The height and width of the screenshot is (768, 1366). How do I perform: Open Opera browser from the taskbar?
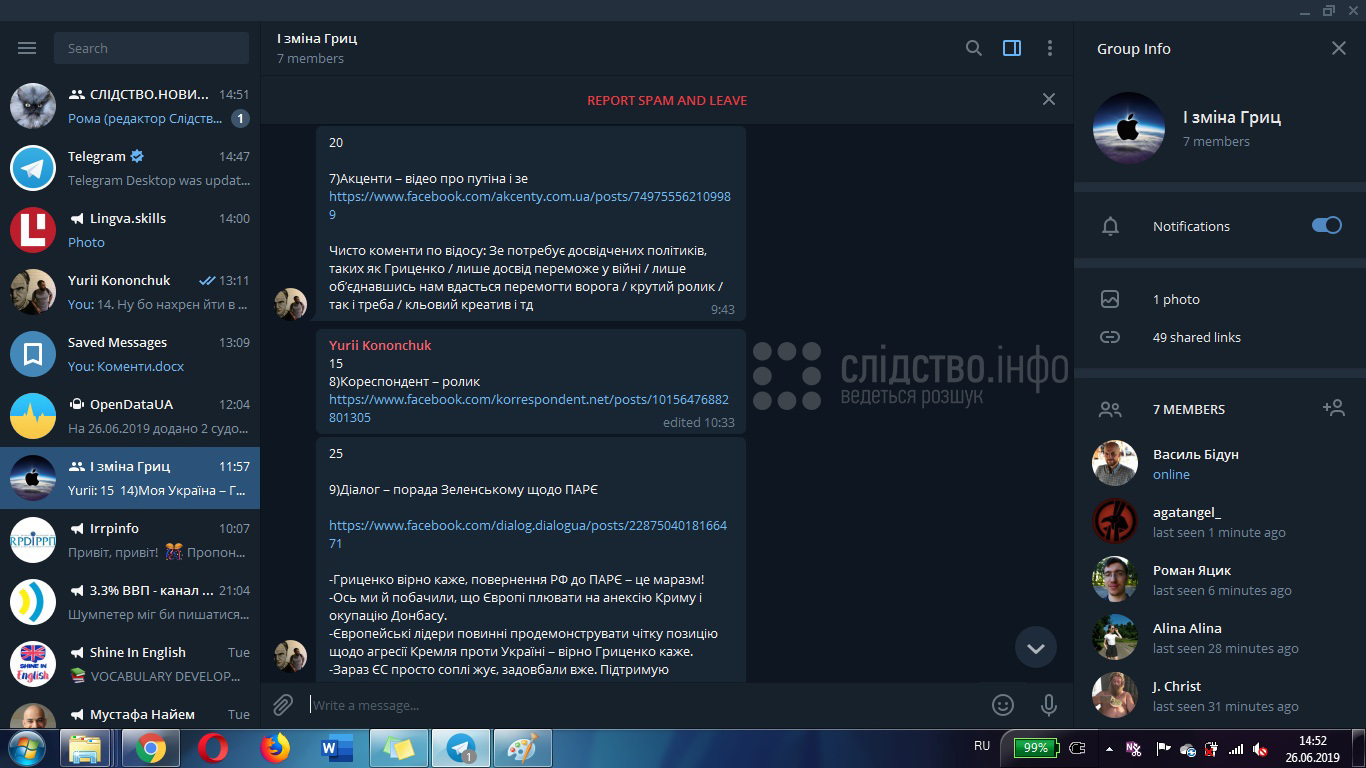click(x=212, y=748)
